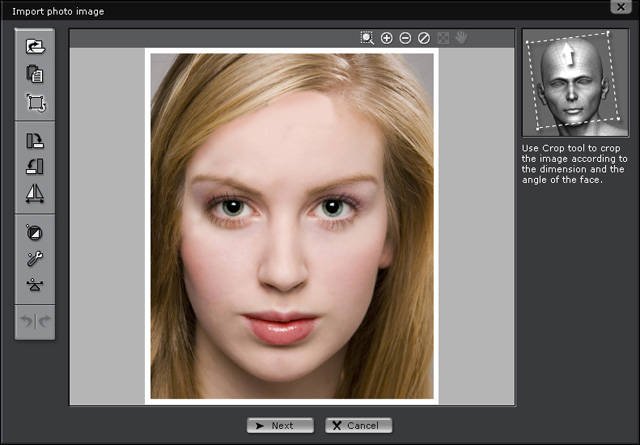640x445 pixels.
Task: Rotate the image clockwise
Action: [35, 140]
